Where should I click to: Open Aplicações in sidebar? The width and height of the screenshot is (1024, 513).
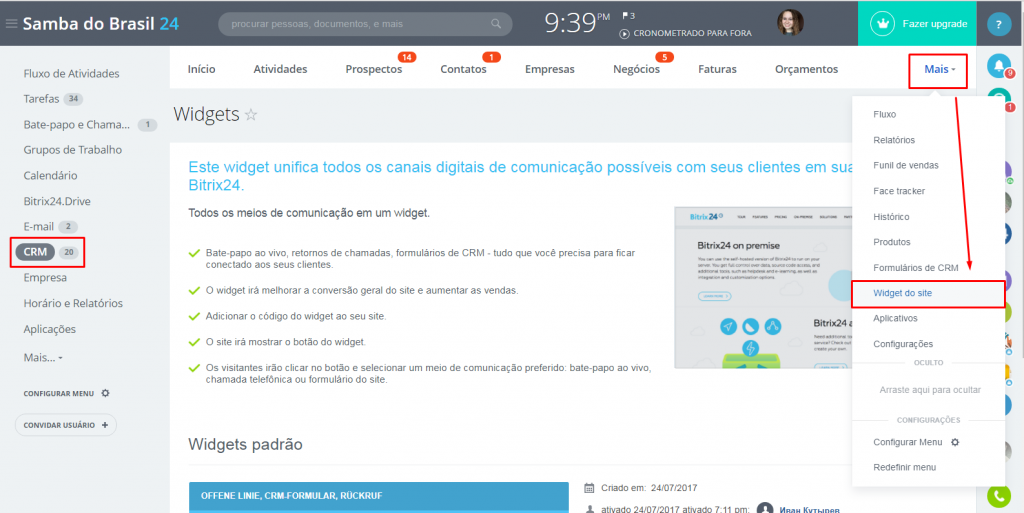pyautogui.click(x=50, y=329)
